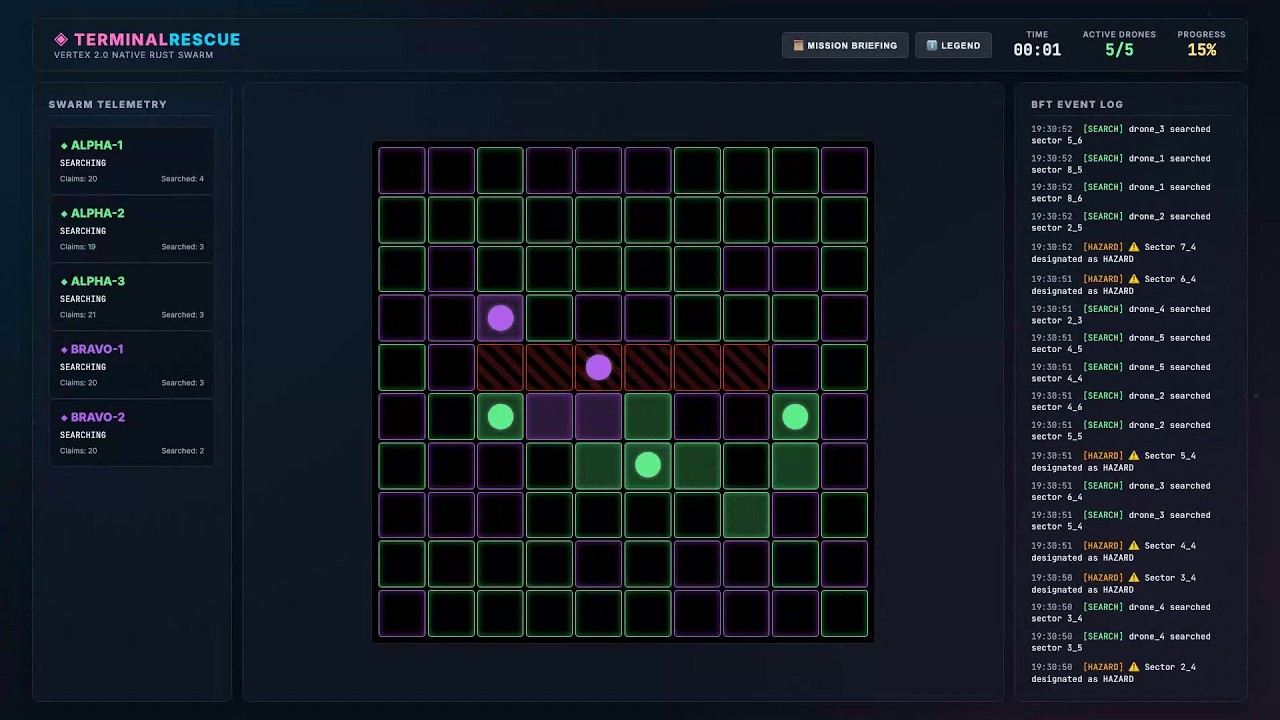Image resolution: width=1280 pixels, height=720 pixels.
Task: Open log entry 'drone_5 searched sector 4_4'
Action: [x=1121, y=373]
